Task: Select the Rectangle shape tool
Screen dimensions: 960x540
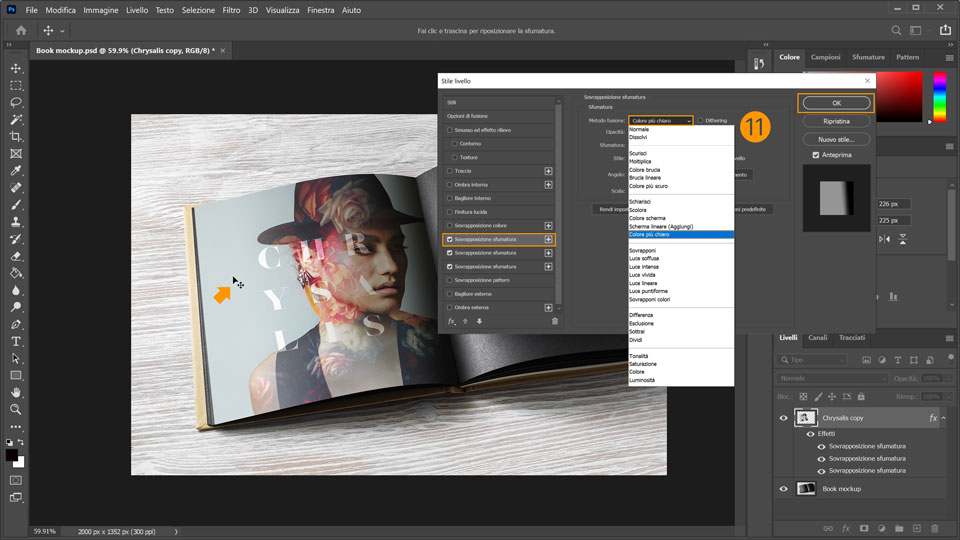Action: pyautogui.click(x=16, y=375)
